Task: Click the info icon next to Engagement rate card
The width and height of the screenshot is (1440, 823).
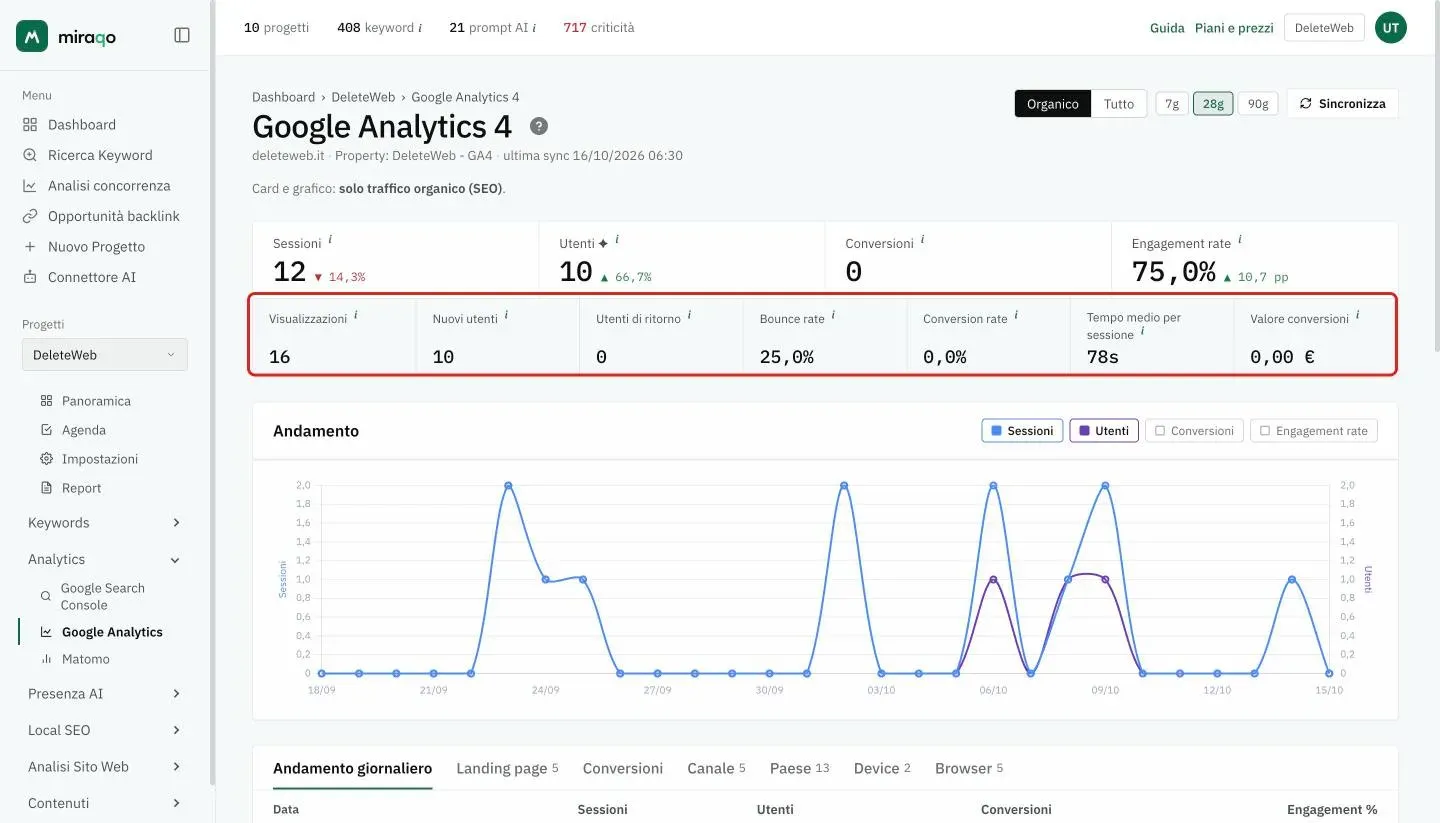Action: [x=1240, y=241]
